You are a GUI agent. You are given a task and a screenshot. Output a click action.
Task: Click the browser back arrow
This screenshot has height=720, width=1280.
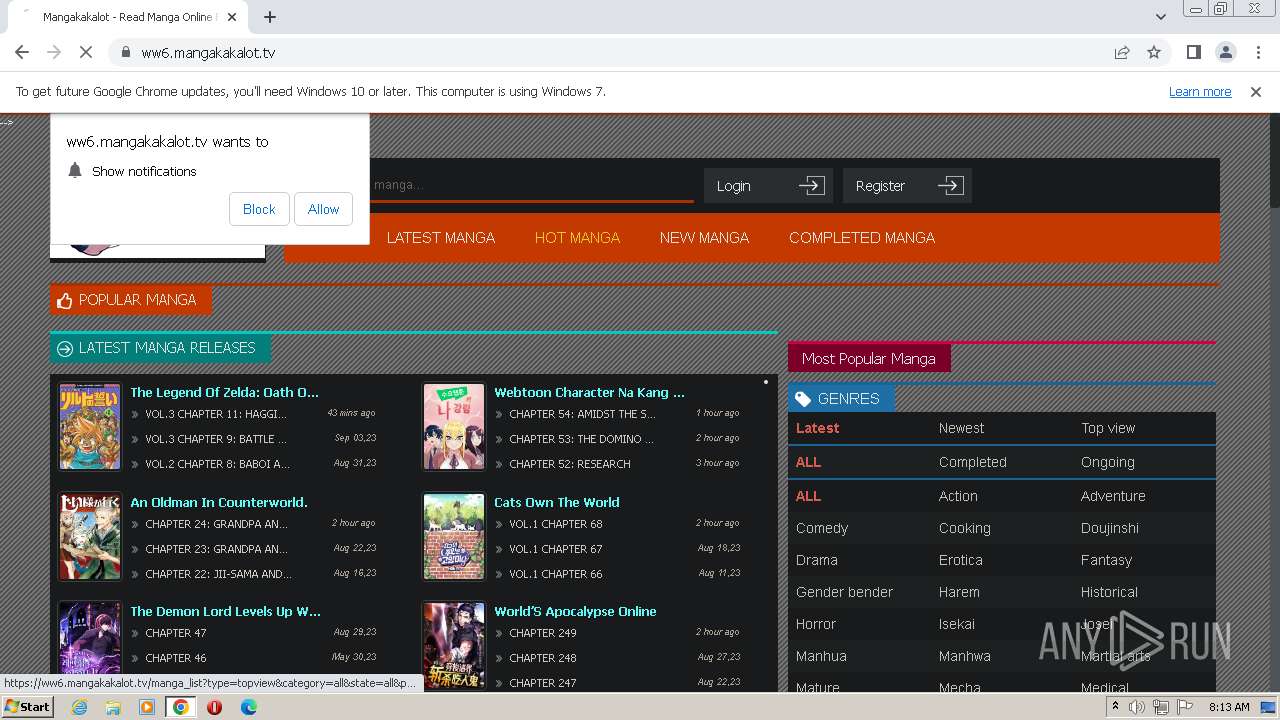click(x=22, y=52)
